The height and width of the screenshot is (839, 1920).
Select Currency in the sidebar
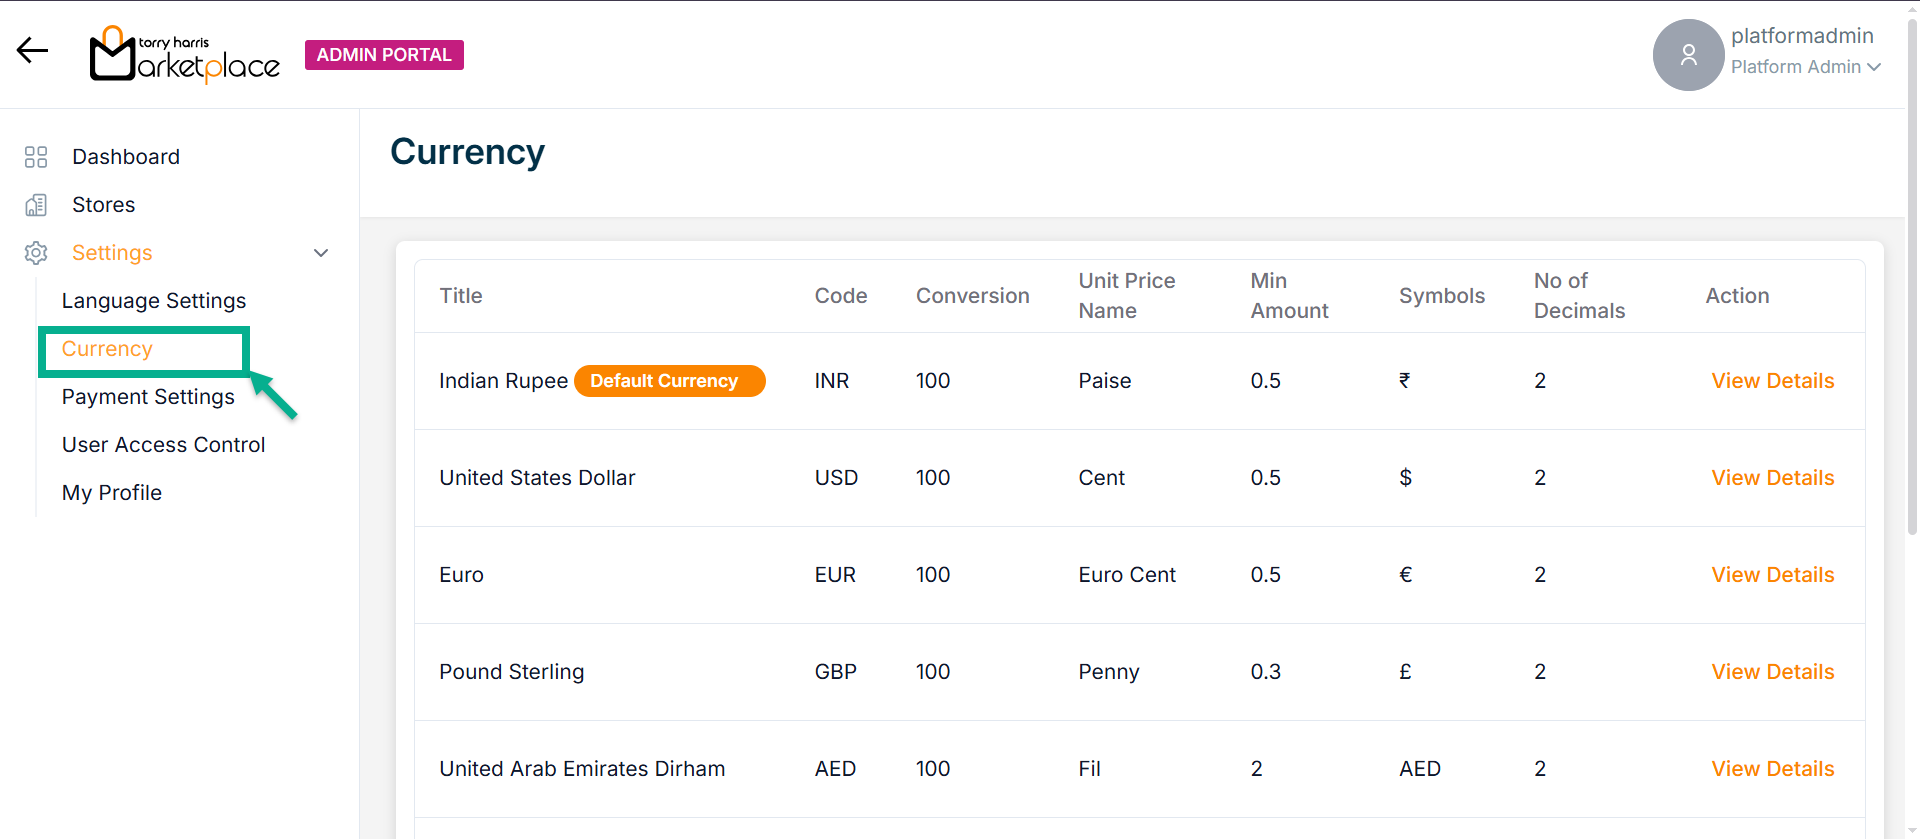[107, 349]
